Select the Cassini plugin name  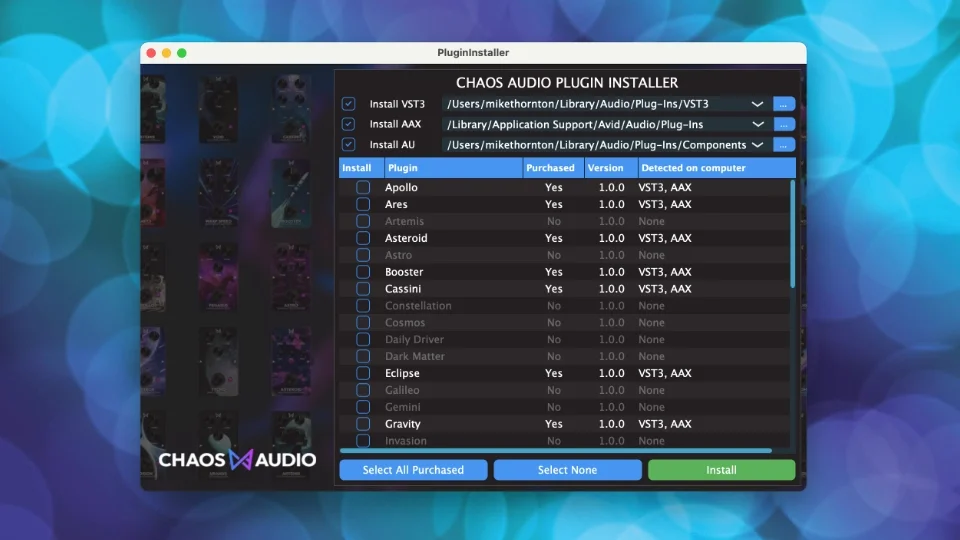point(403,288)
